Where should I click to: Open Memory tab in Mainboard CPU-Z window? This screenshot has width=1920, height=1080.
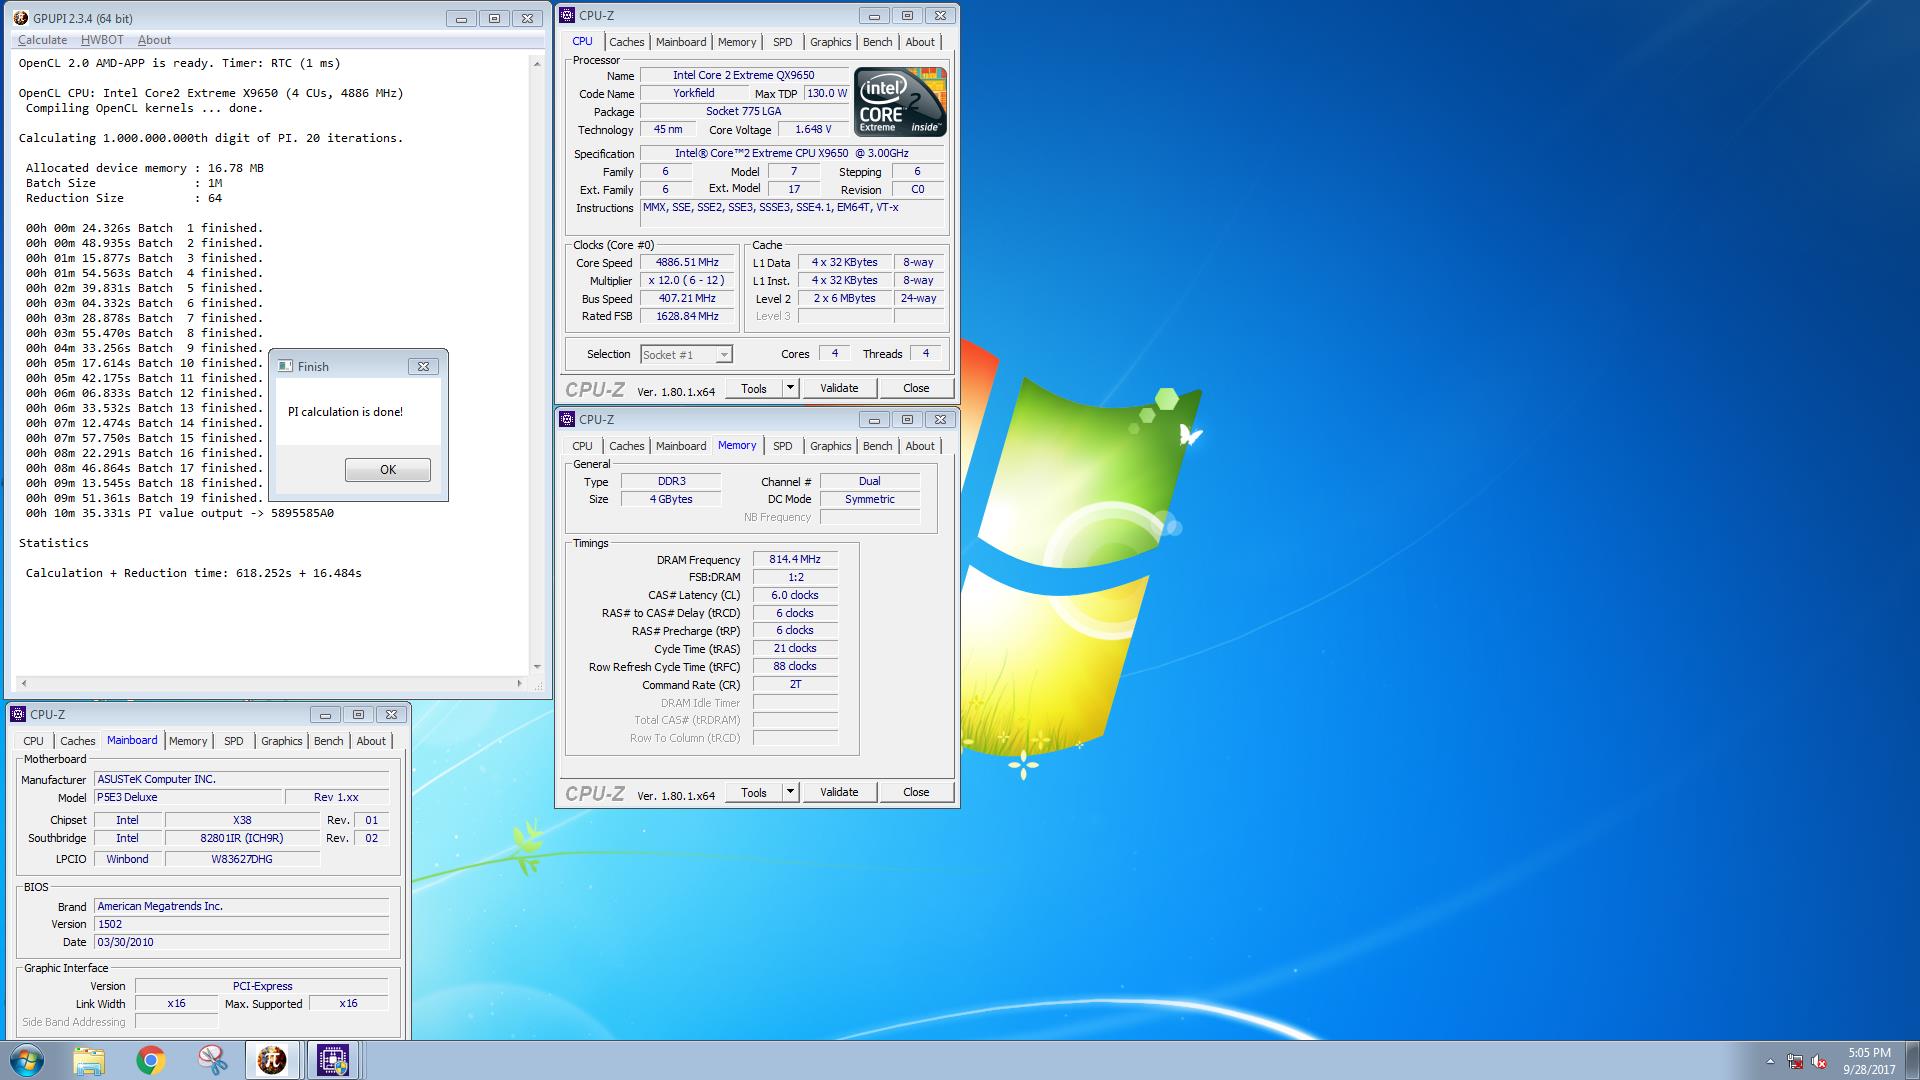coord(188,741)
